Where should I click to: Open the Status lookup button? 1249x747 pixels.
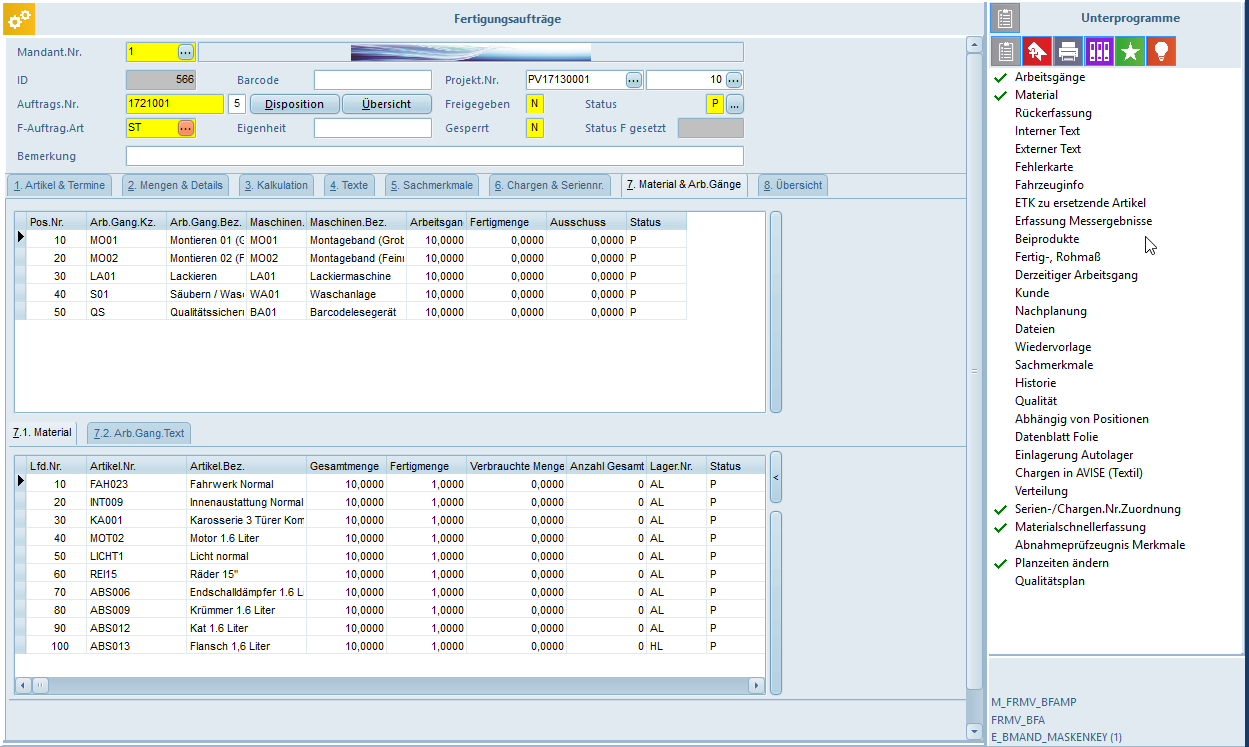point(734,104)
